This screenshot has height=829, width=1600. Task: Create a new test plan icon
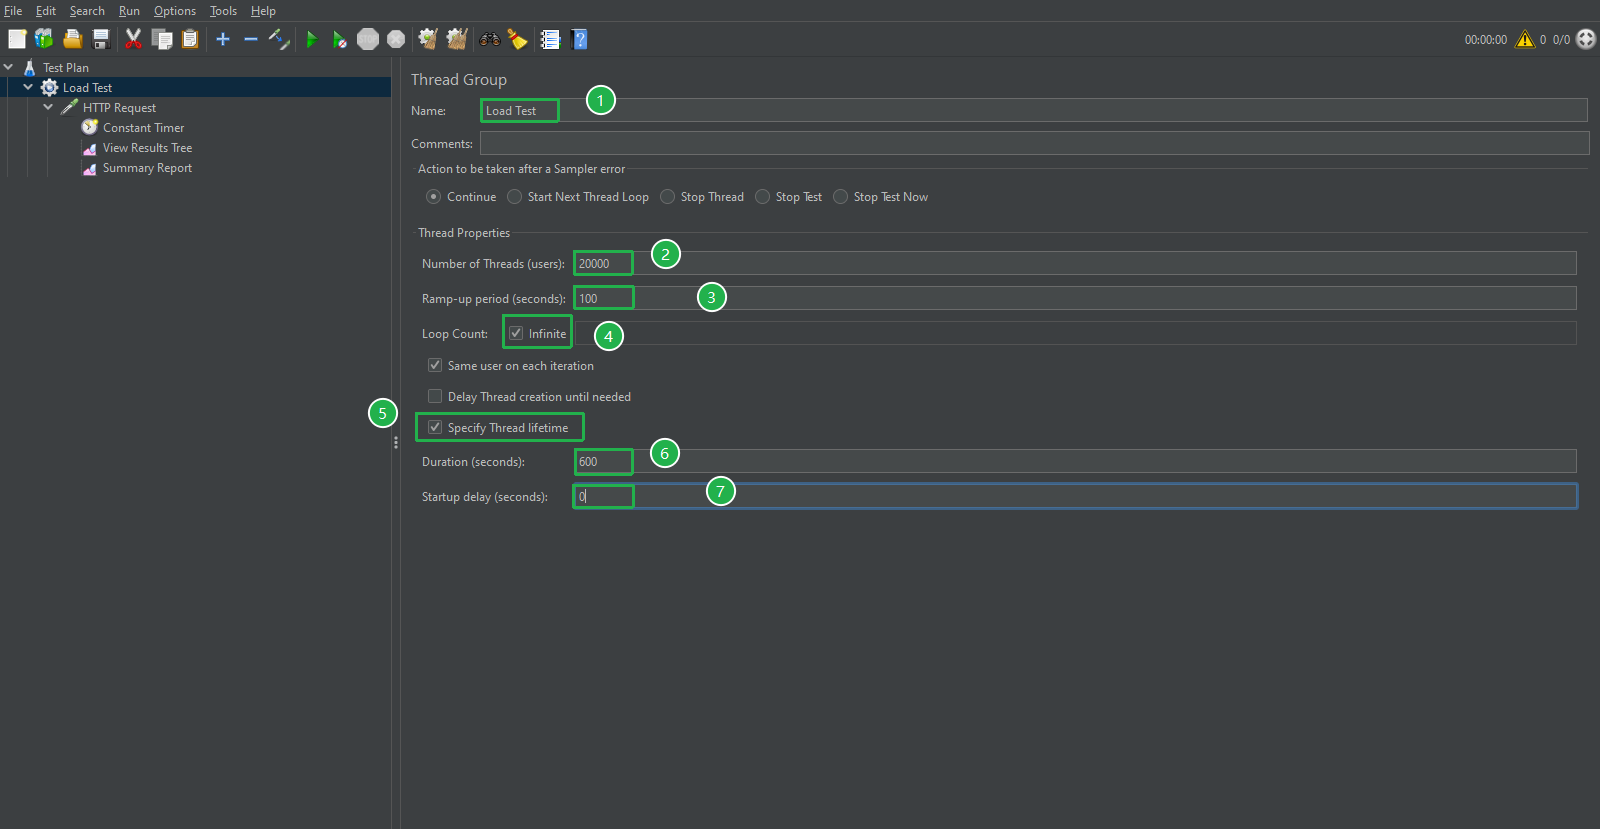[17, 39]
